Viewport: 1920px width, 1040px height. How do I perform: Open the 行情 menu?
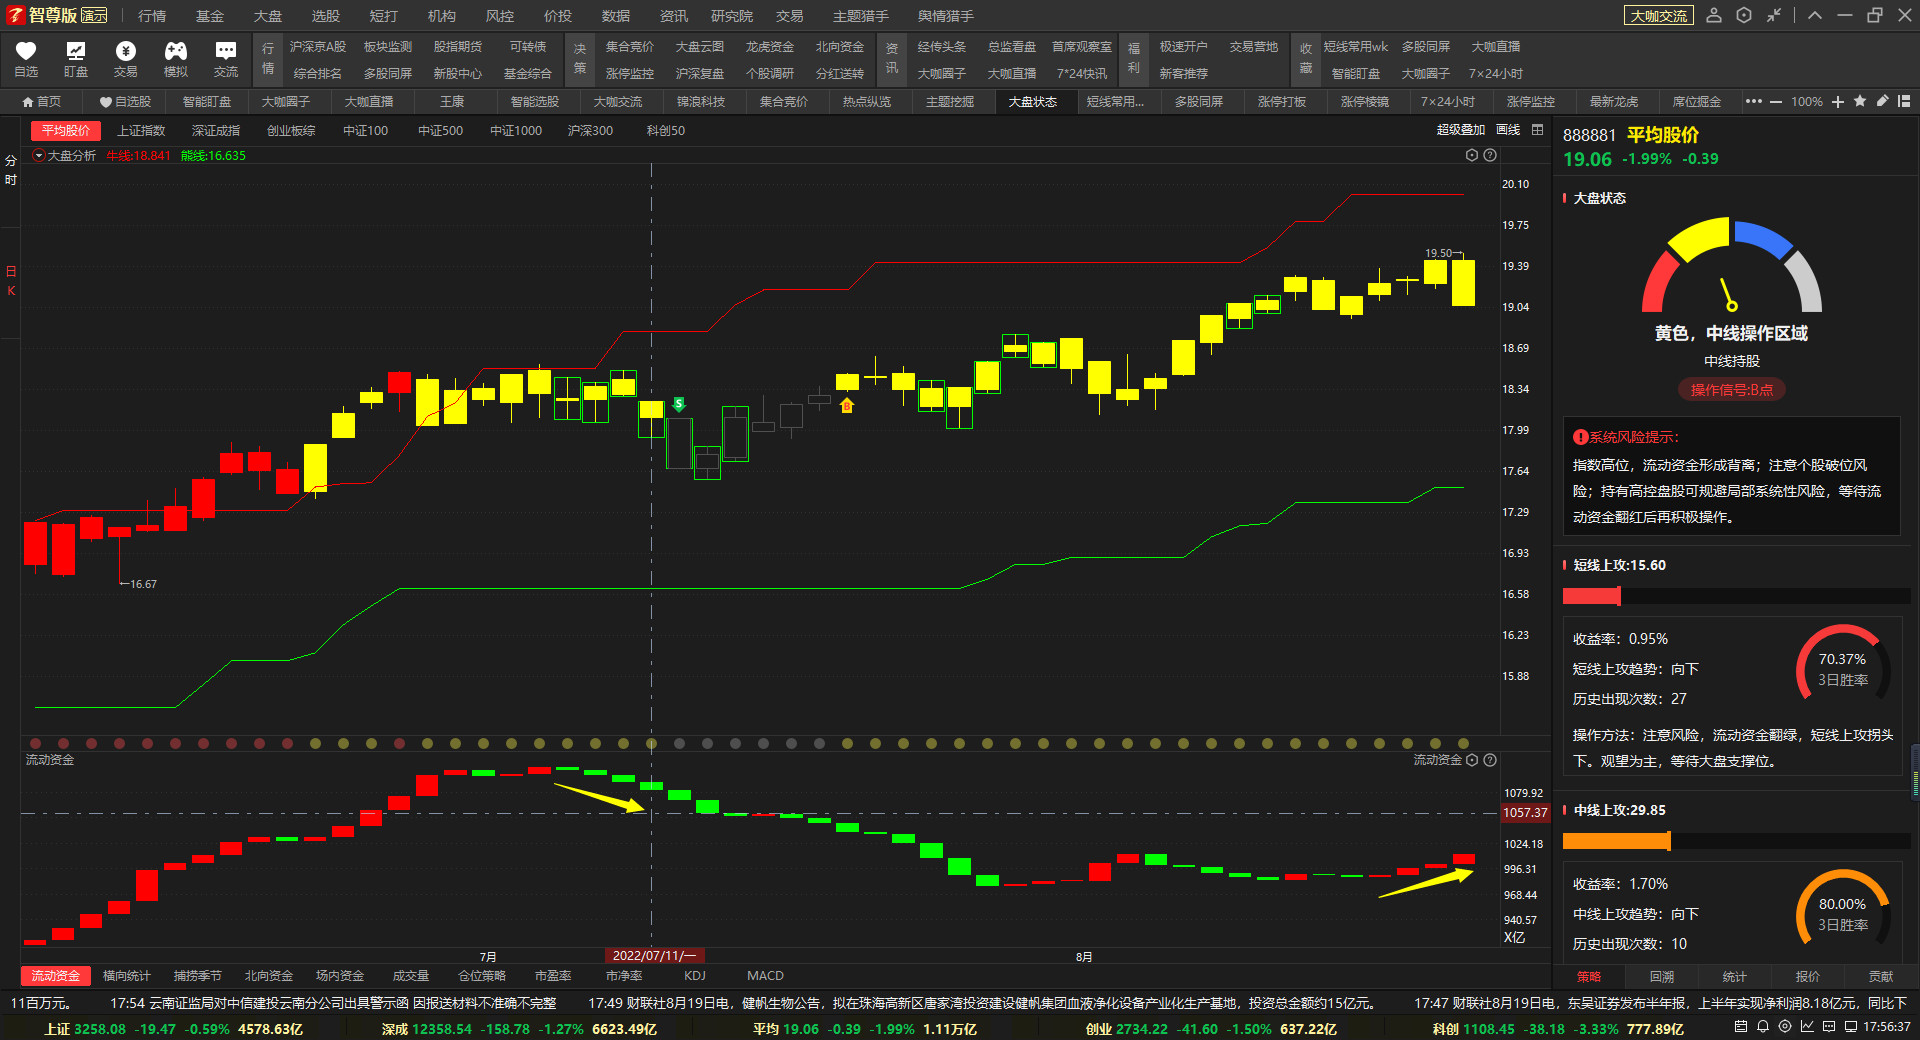click(152, 16)
